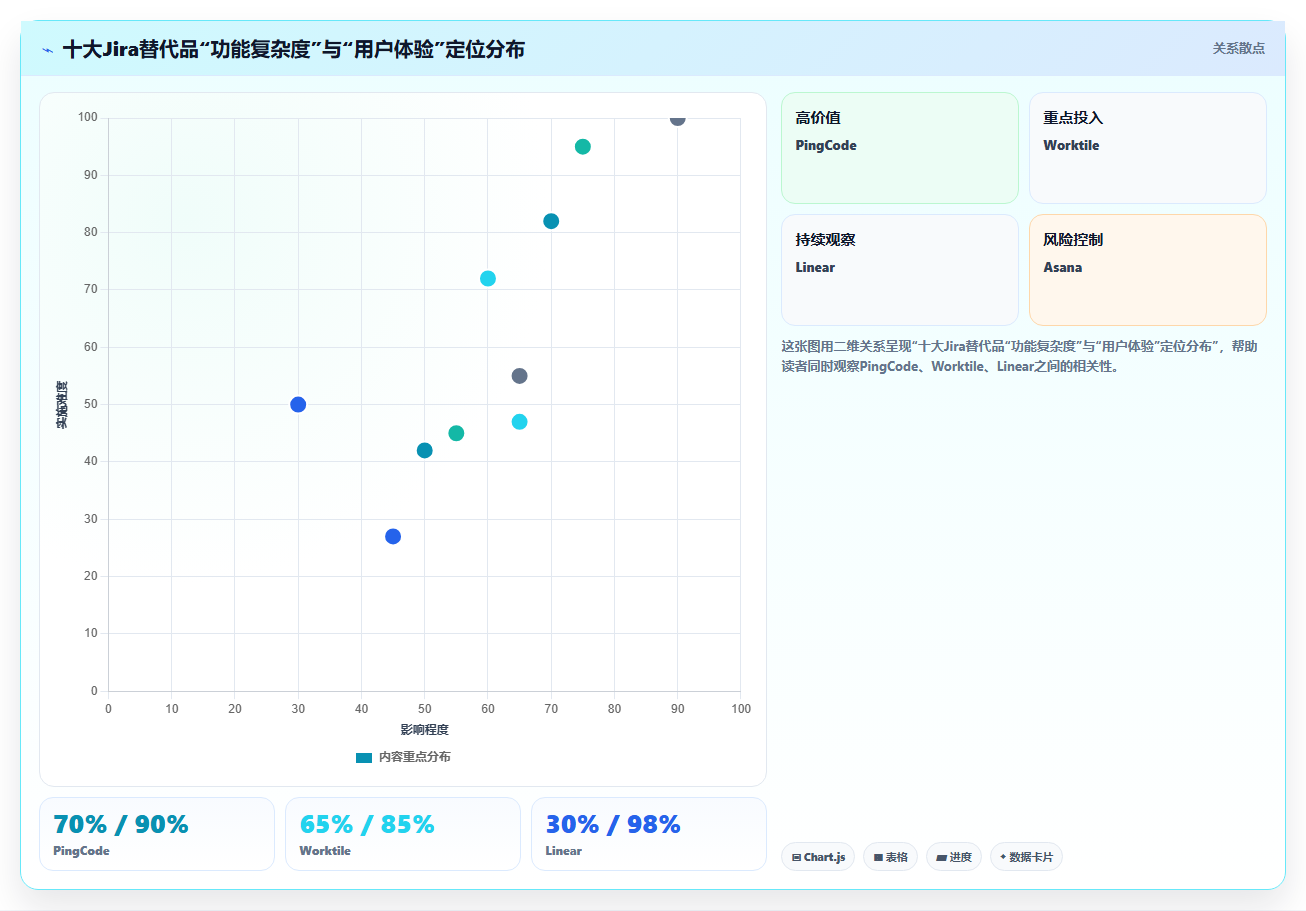This screenshot has height=911, width=1306.
Task: Open the 风险控制 Asana card
Action: tap(1147, 270)
